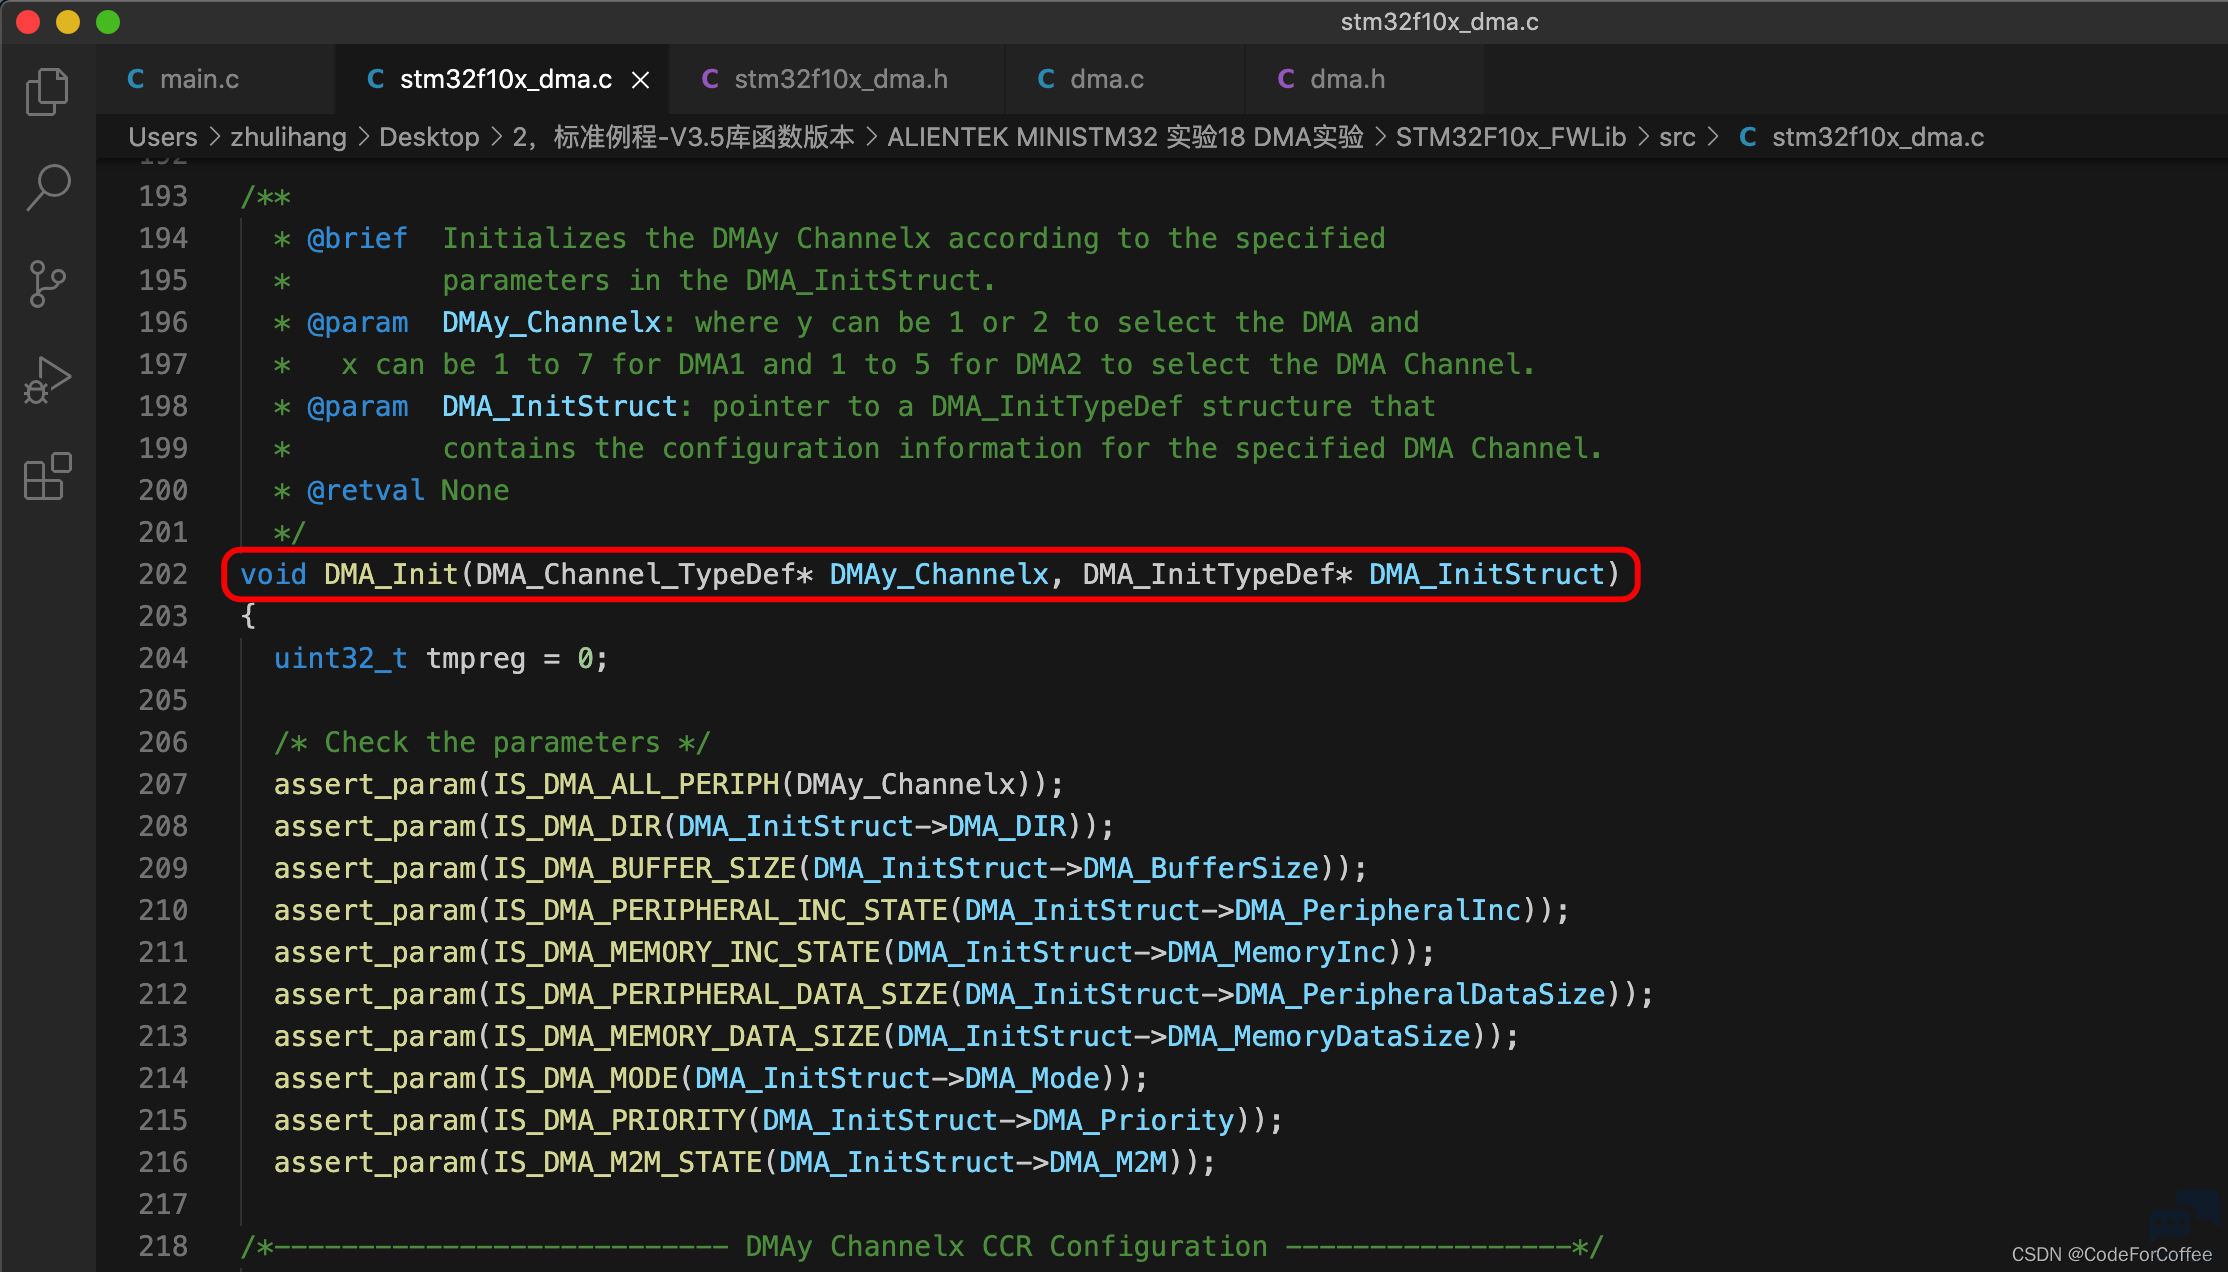
Task: Click IS_DMA_ALL_PERIPH macro on line 207
Action: pyautogui.click(x=635, y=784)
